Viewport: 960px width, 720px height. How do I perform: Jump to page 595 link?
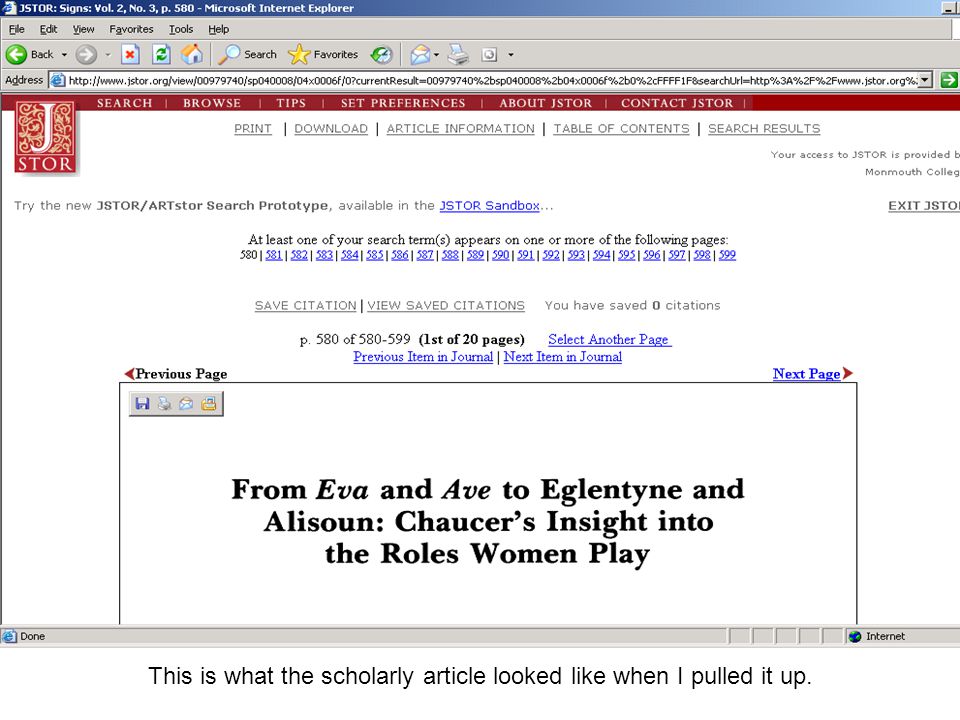(x=626, y=255)
